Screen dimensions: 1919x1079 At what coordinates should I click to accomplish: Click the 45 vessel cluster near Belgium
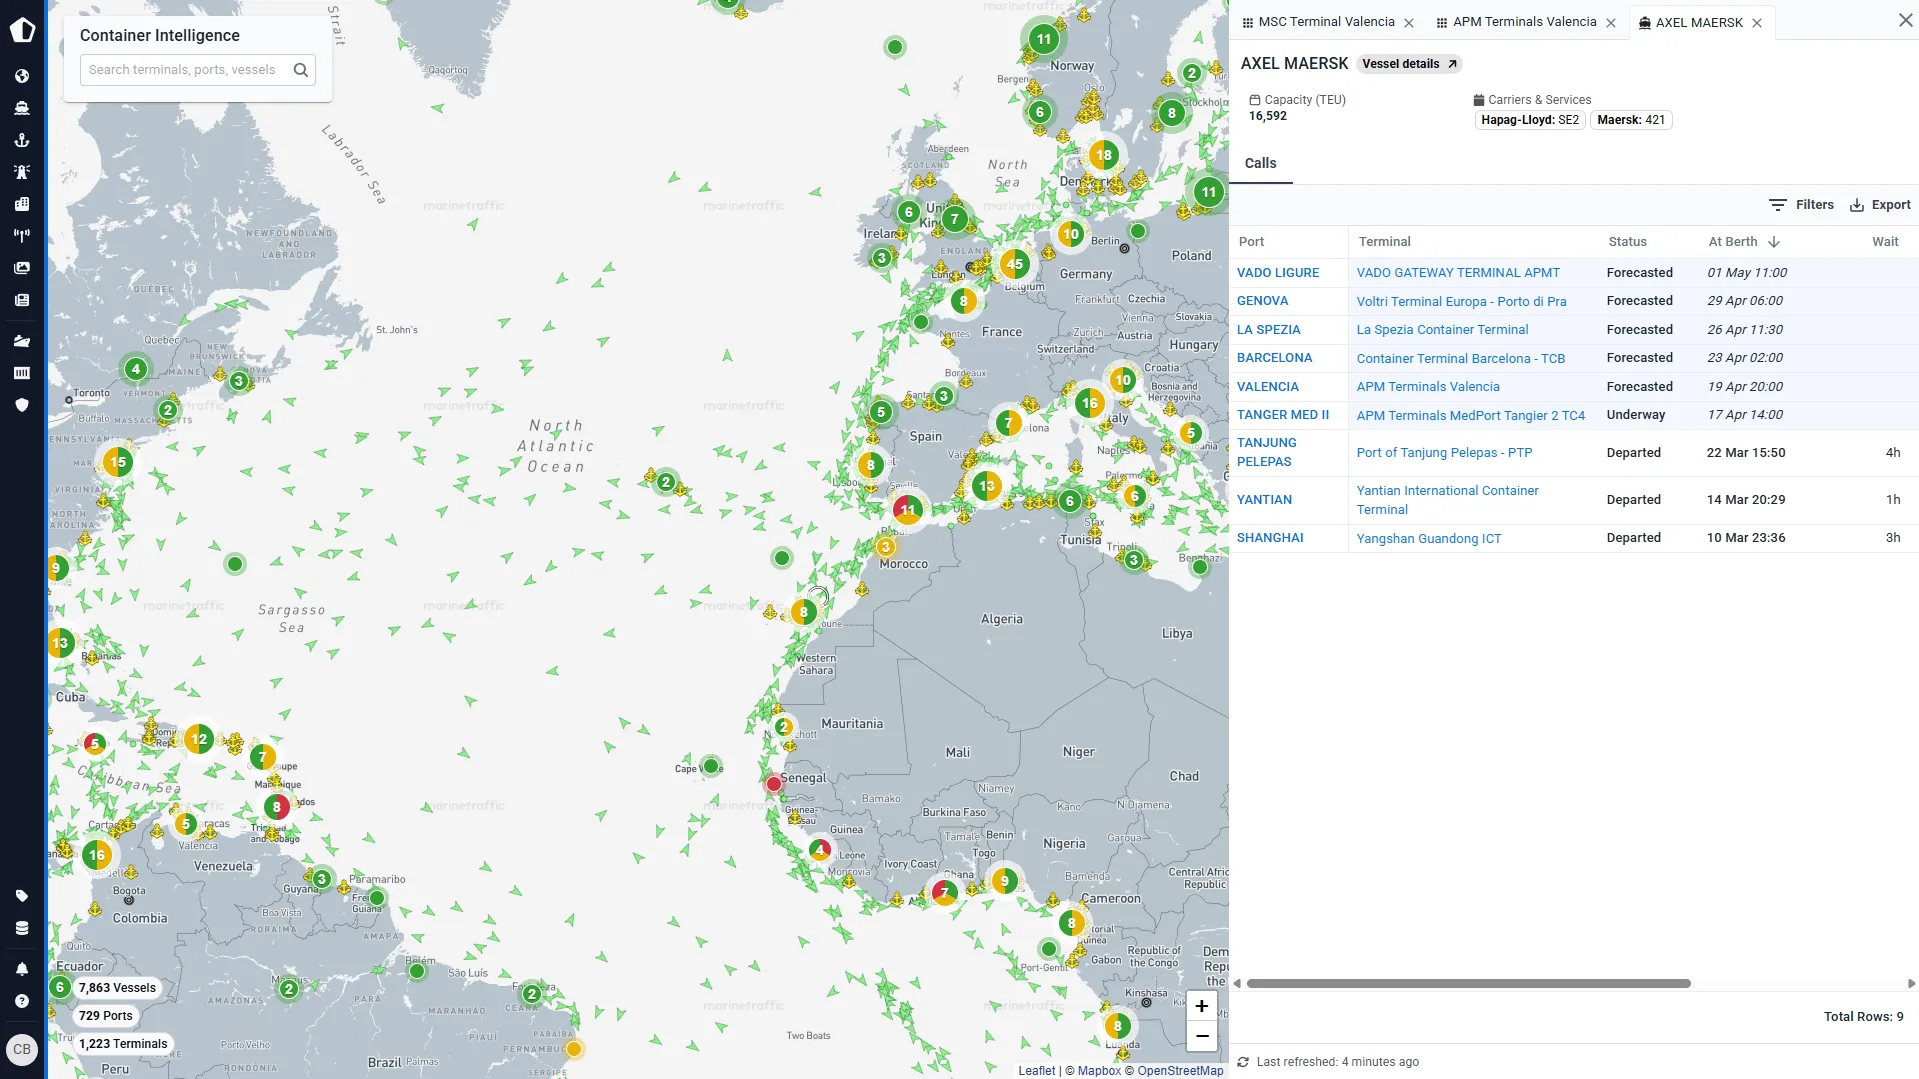click(1015, 265)
